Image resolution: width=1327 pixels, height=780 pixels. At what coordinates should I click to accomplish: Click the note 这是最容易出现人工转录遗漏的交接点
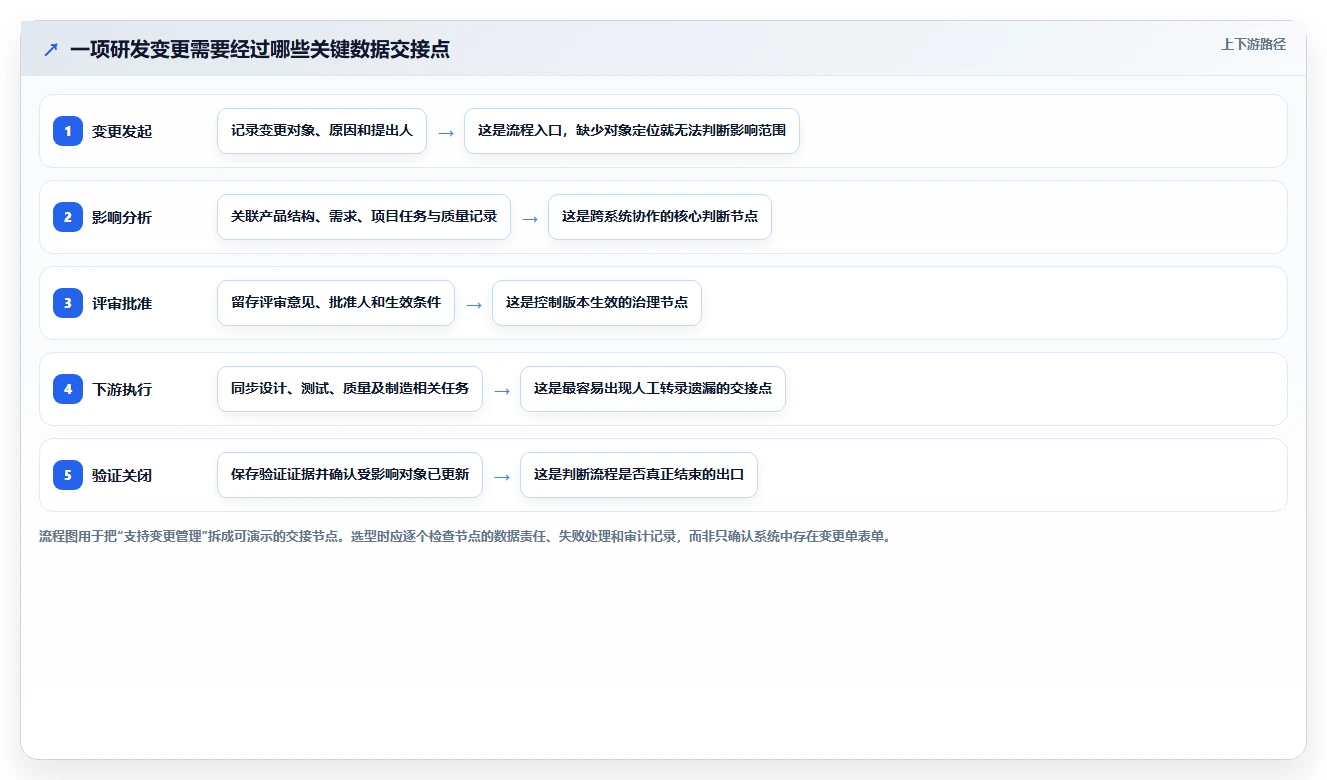pyautogui.click(x=653, y=389)
